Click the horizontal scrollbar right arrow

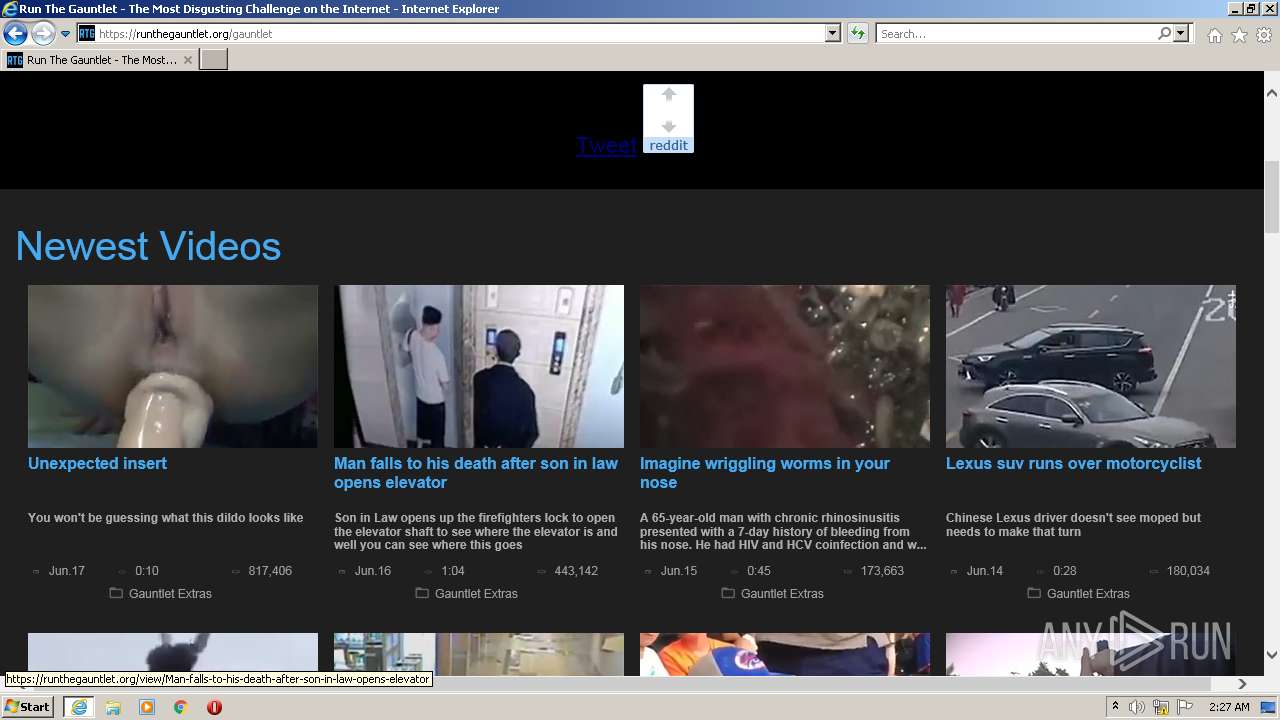[x=1242, y=684]
